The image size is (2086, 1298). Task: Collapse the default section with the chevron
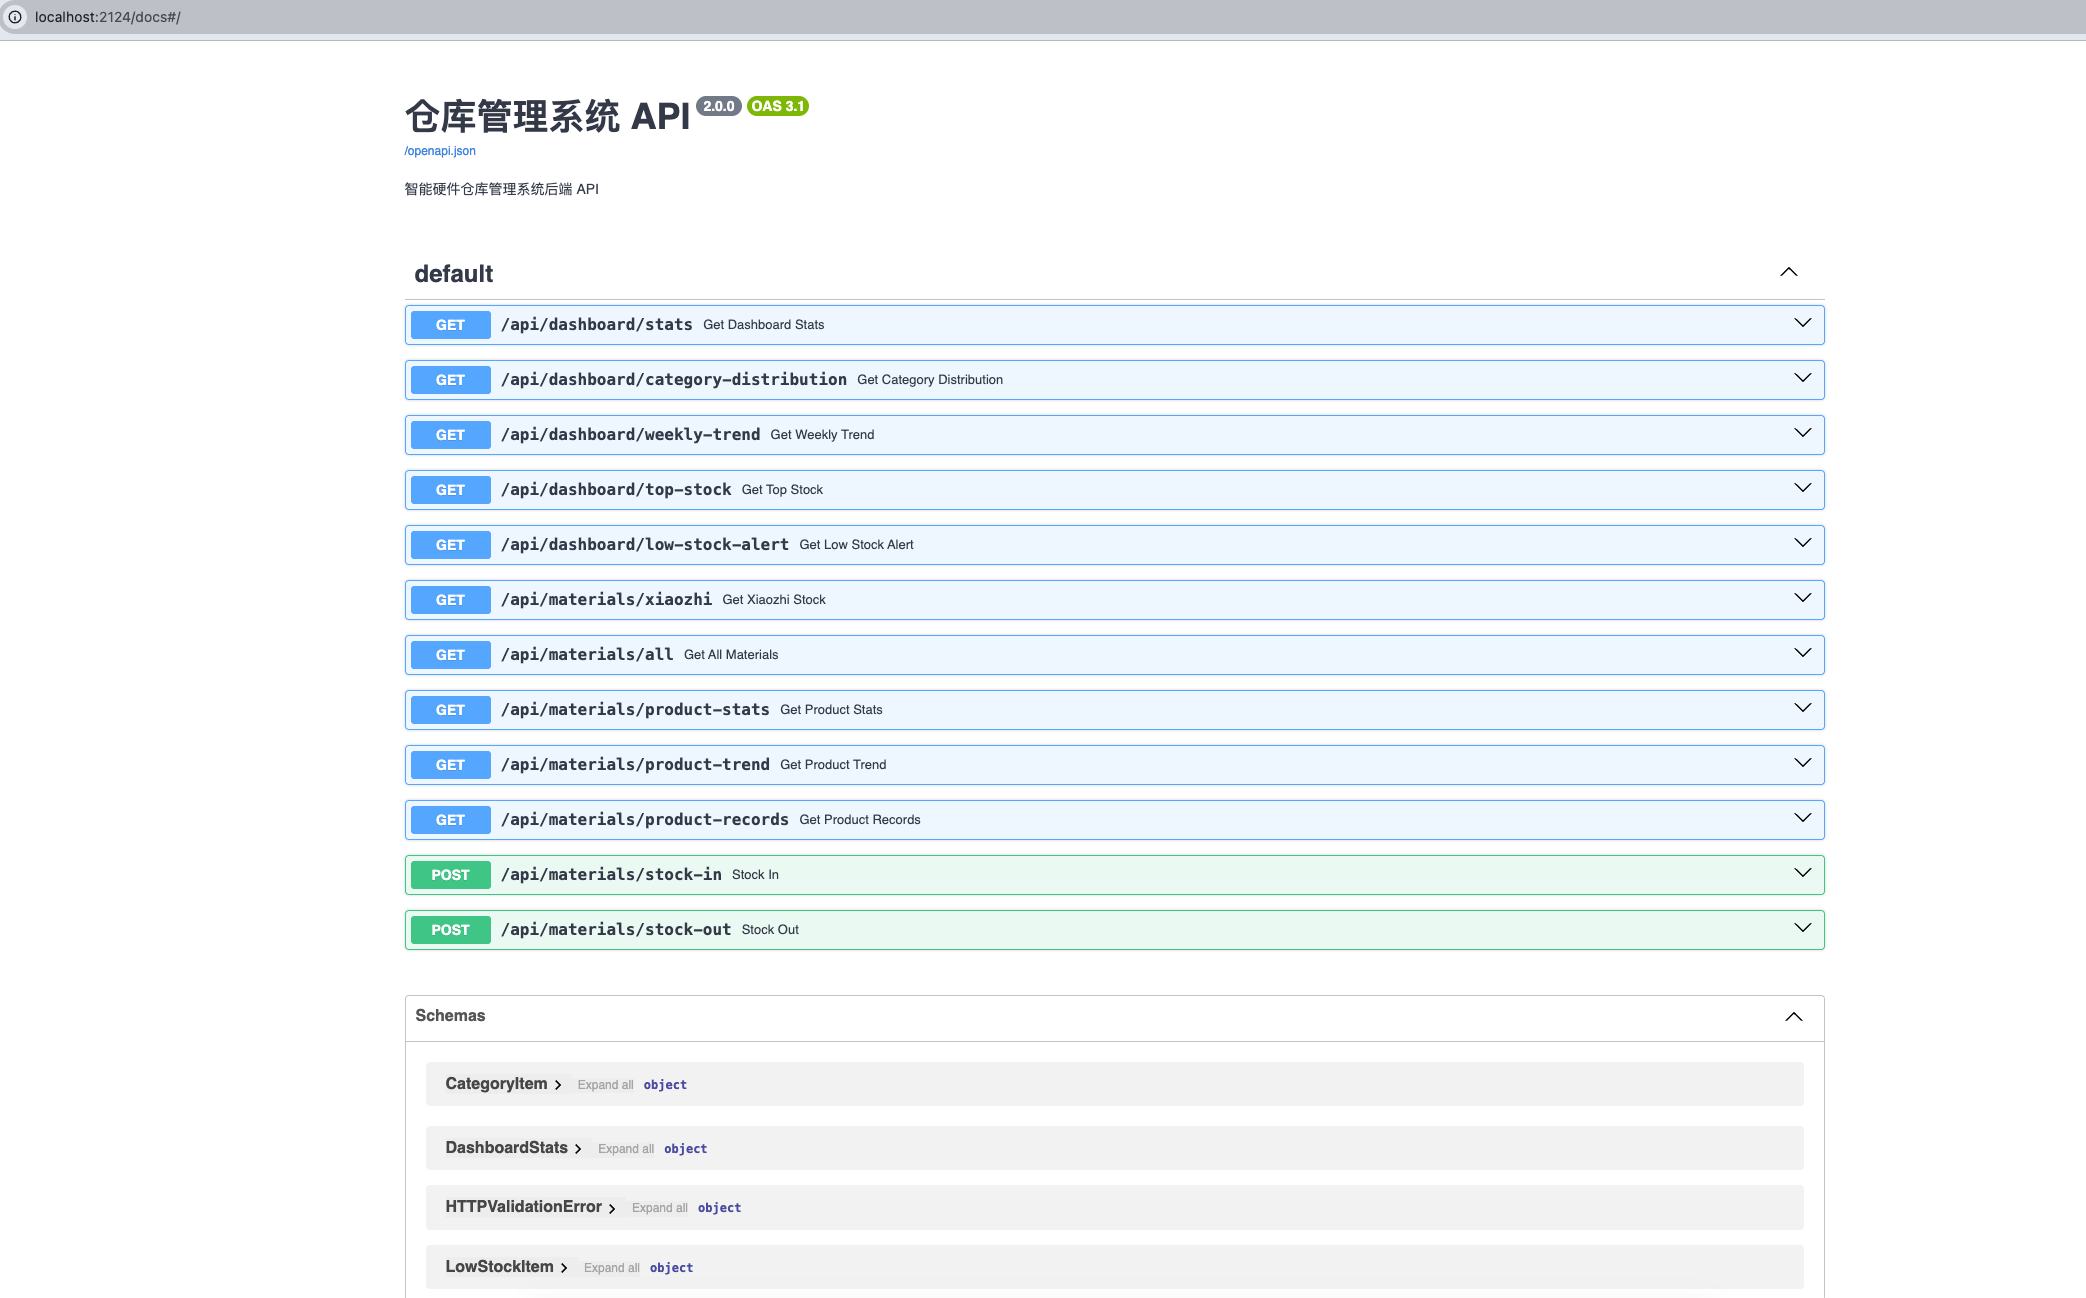pyautogui.click(x=1788, y=272)
